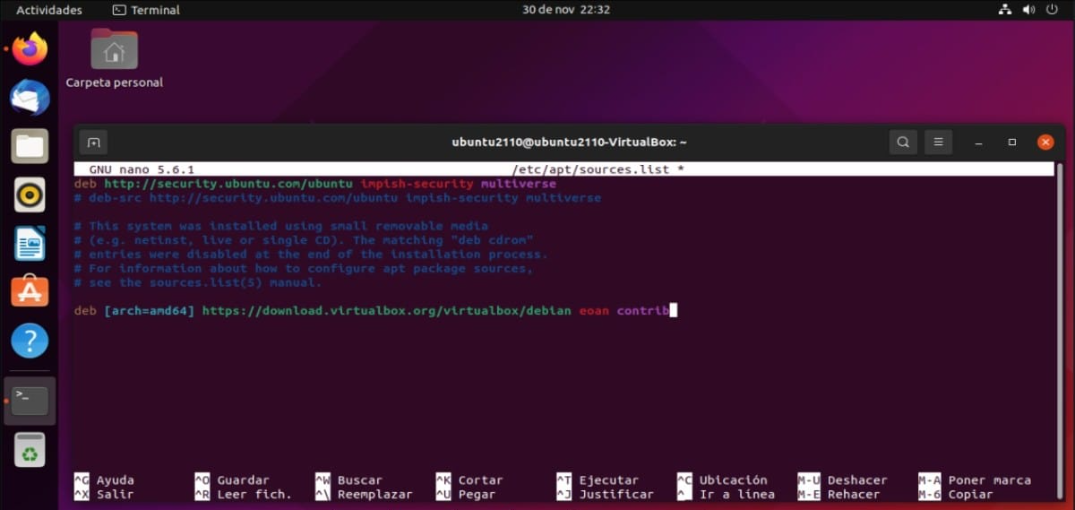
Task: Click the 'This system was installed' comment
Action: click(281, 226)
